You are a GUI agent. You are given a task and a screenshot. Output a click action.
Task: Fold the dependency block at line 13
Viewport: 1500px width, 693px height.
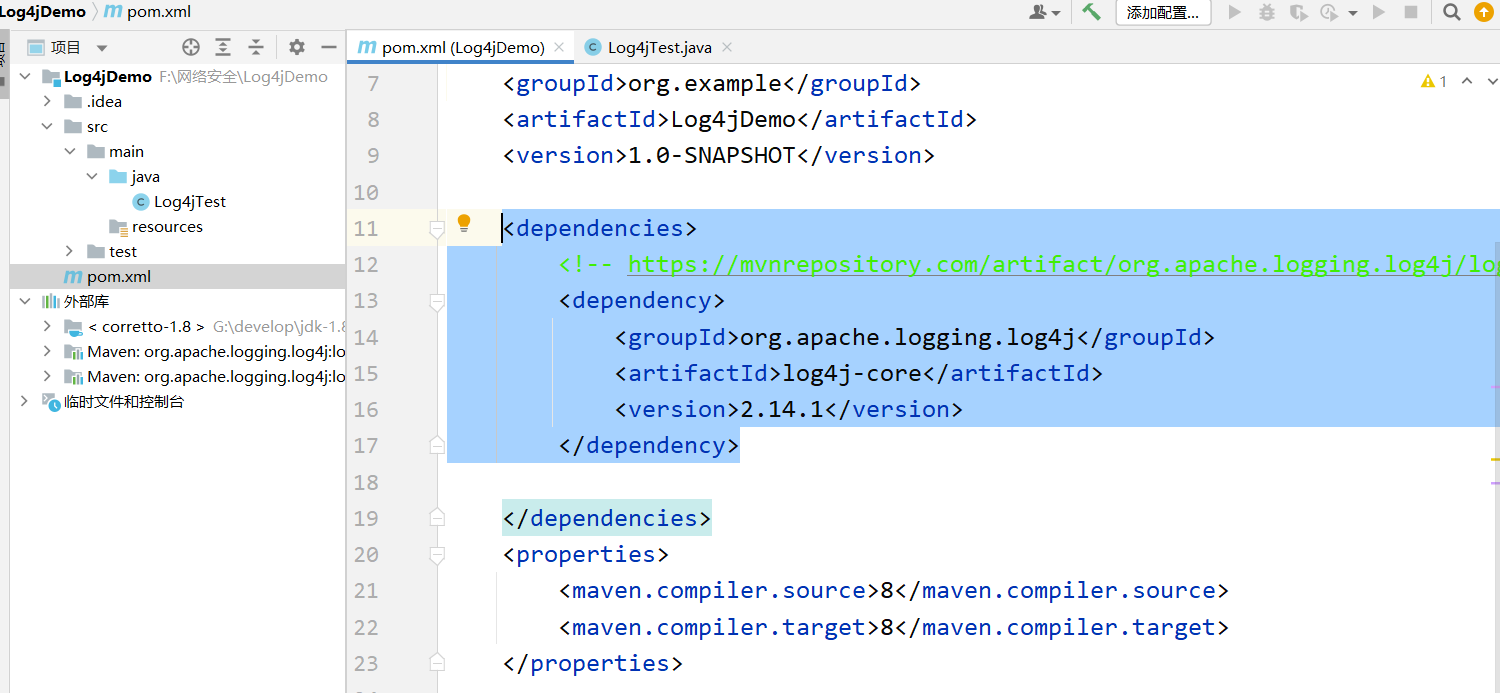[x=437, y=301]
